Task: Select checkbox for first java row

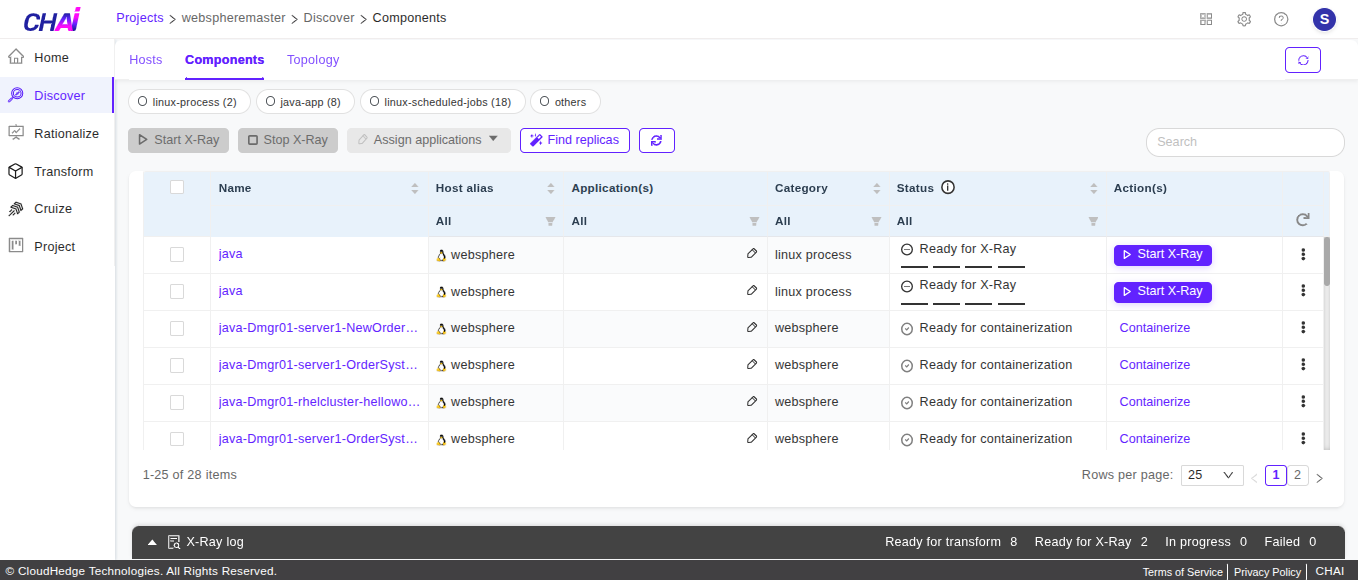Action: [177, 255]
